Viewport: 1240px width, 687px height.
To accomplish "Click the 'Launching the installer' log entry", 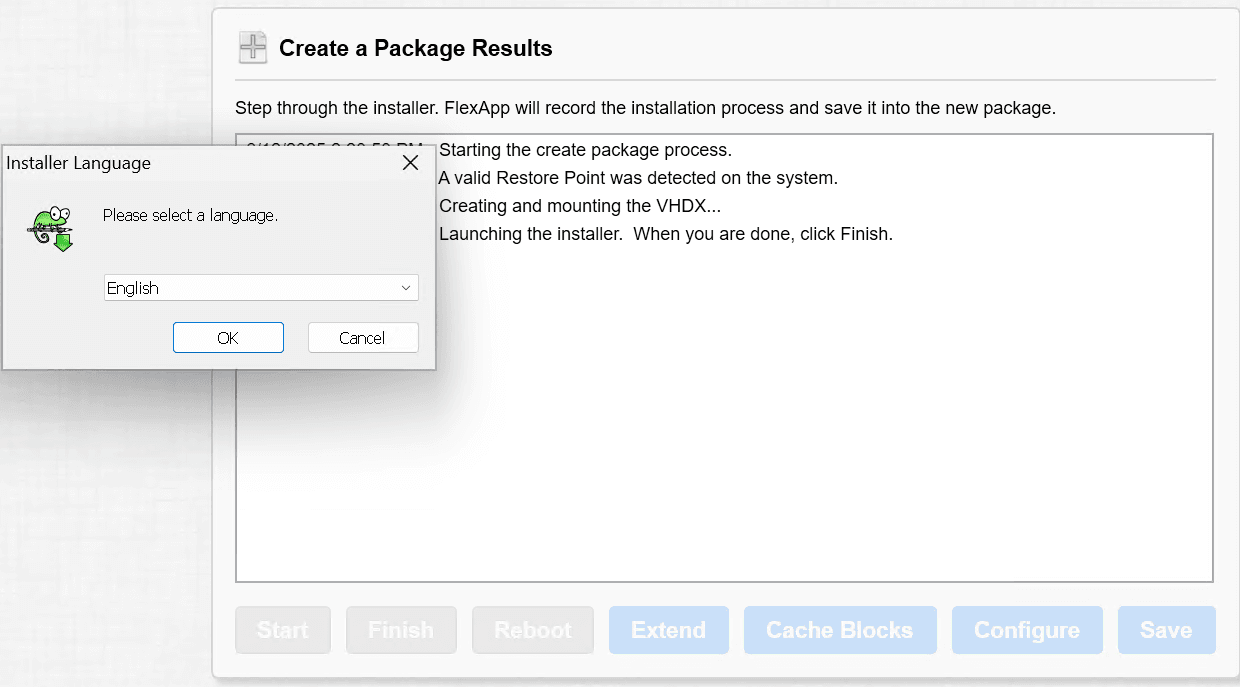I will (665, 235).
